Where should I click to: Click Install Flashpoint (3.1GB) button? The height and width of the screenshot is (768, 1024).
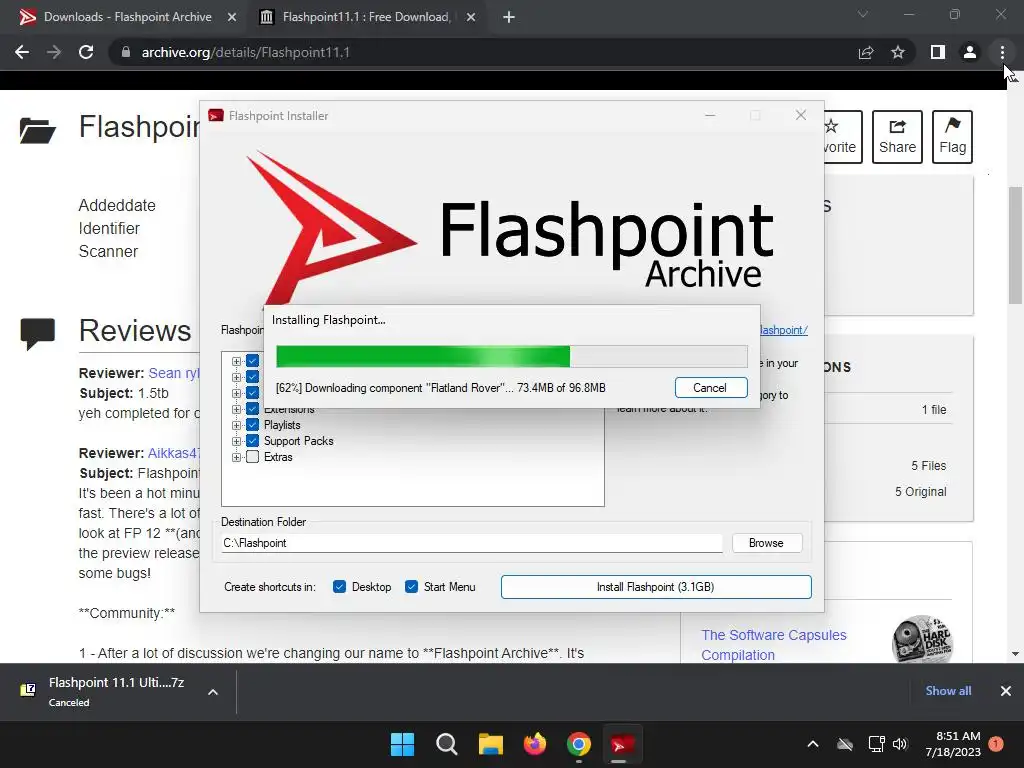656,586
